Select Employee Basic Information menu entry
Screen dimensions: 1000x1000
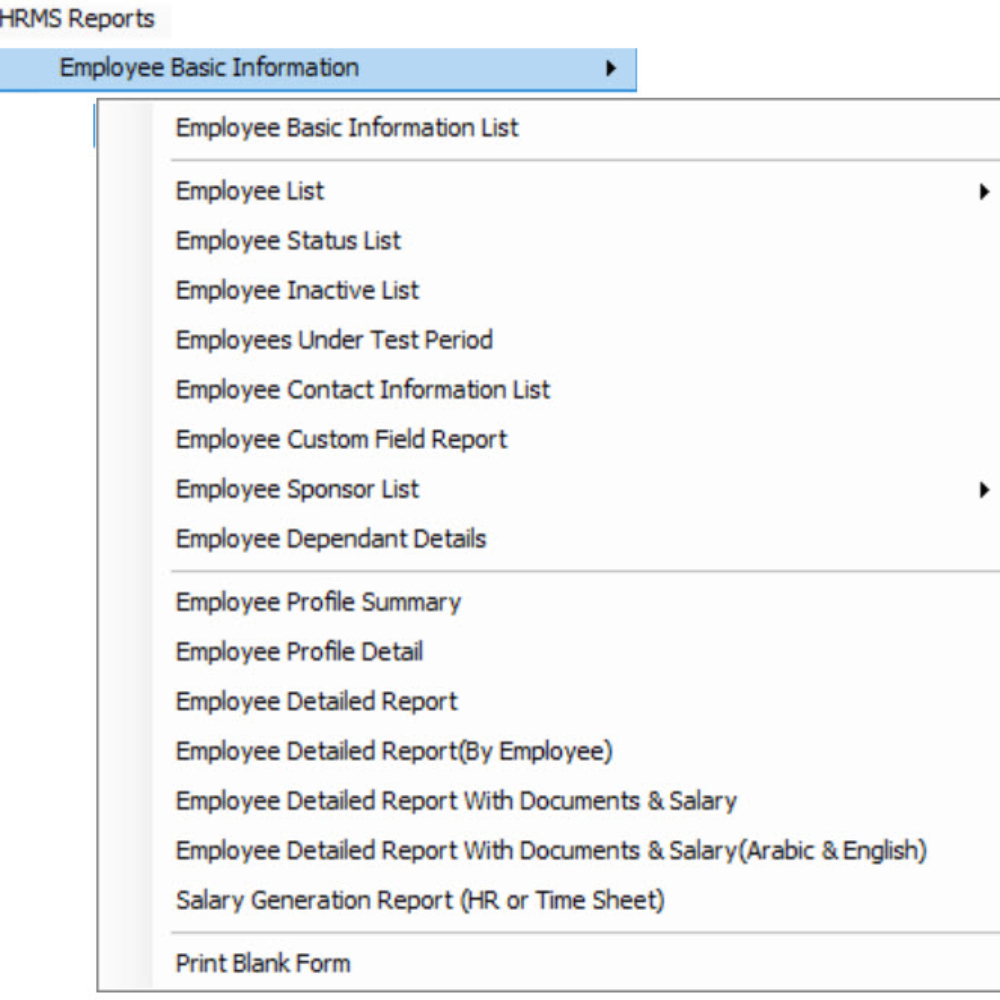318,69
